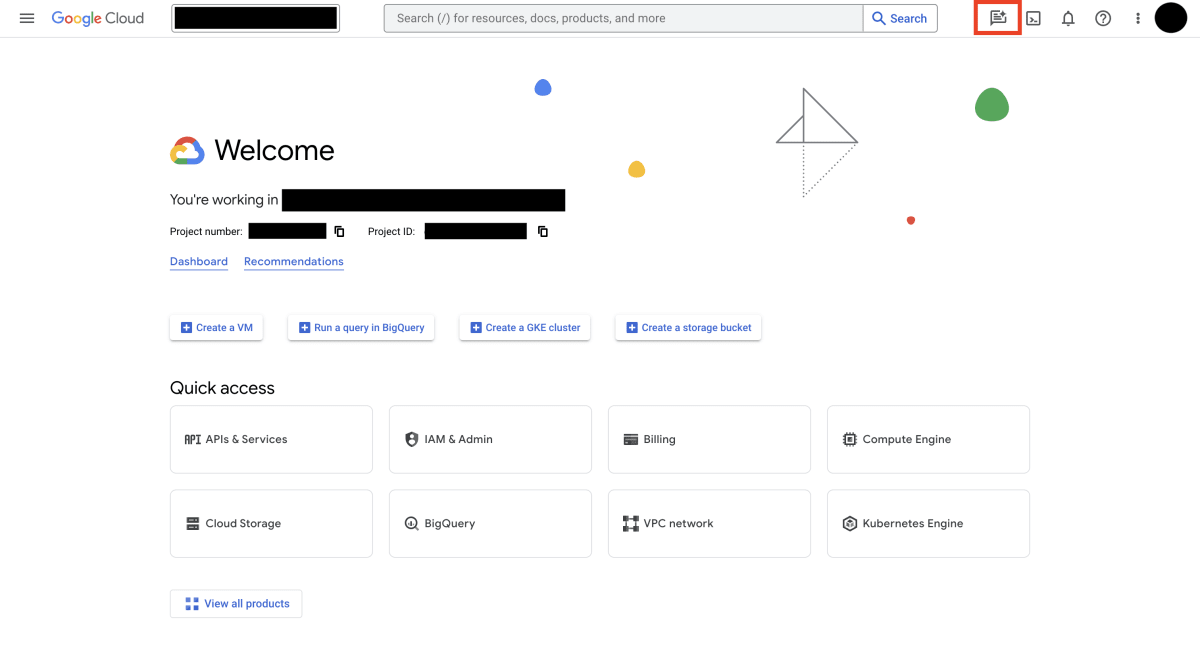
Task: Click Run a query in BigQuery
Action: click(361, 327)
